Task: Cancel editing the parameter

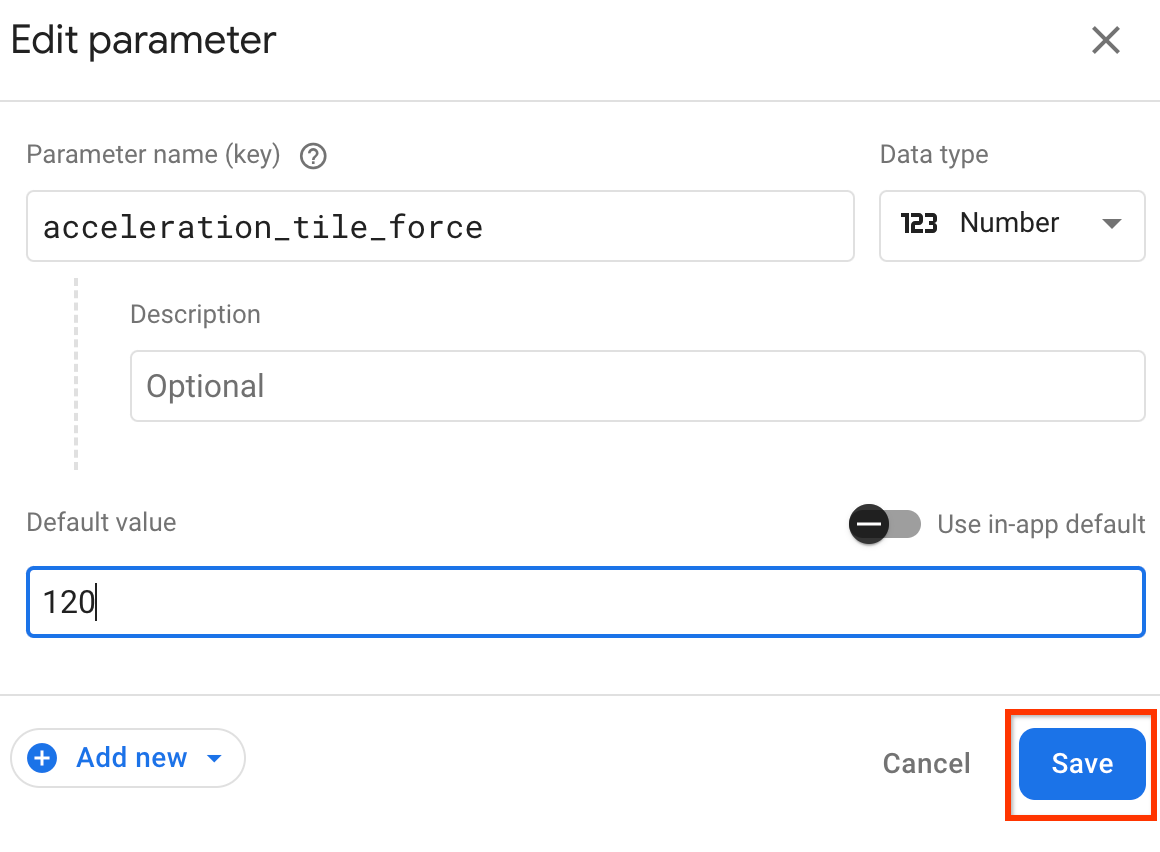Action: pos(926,764)
